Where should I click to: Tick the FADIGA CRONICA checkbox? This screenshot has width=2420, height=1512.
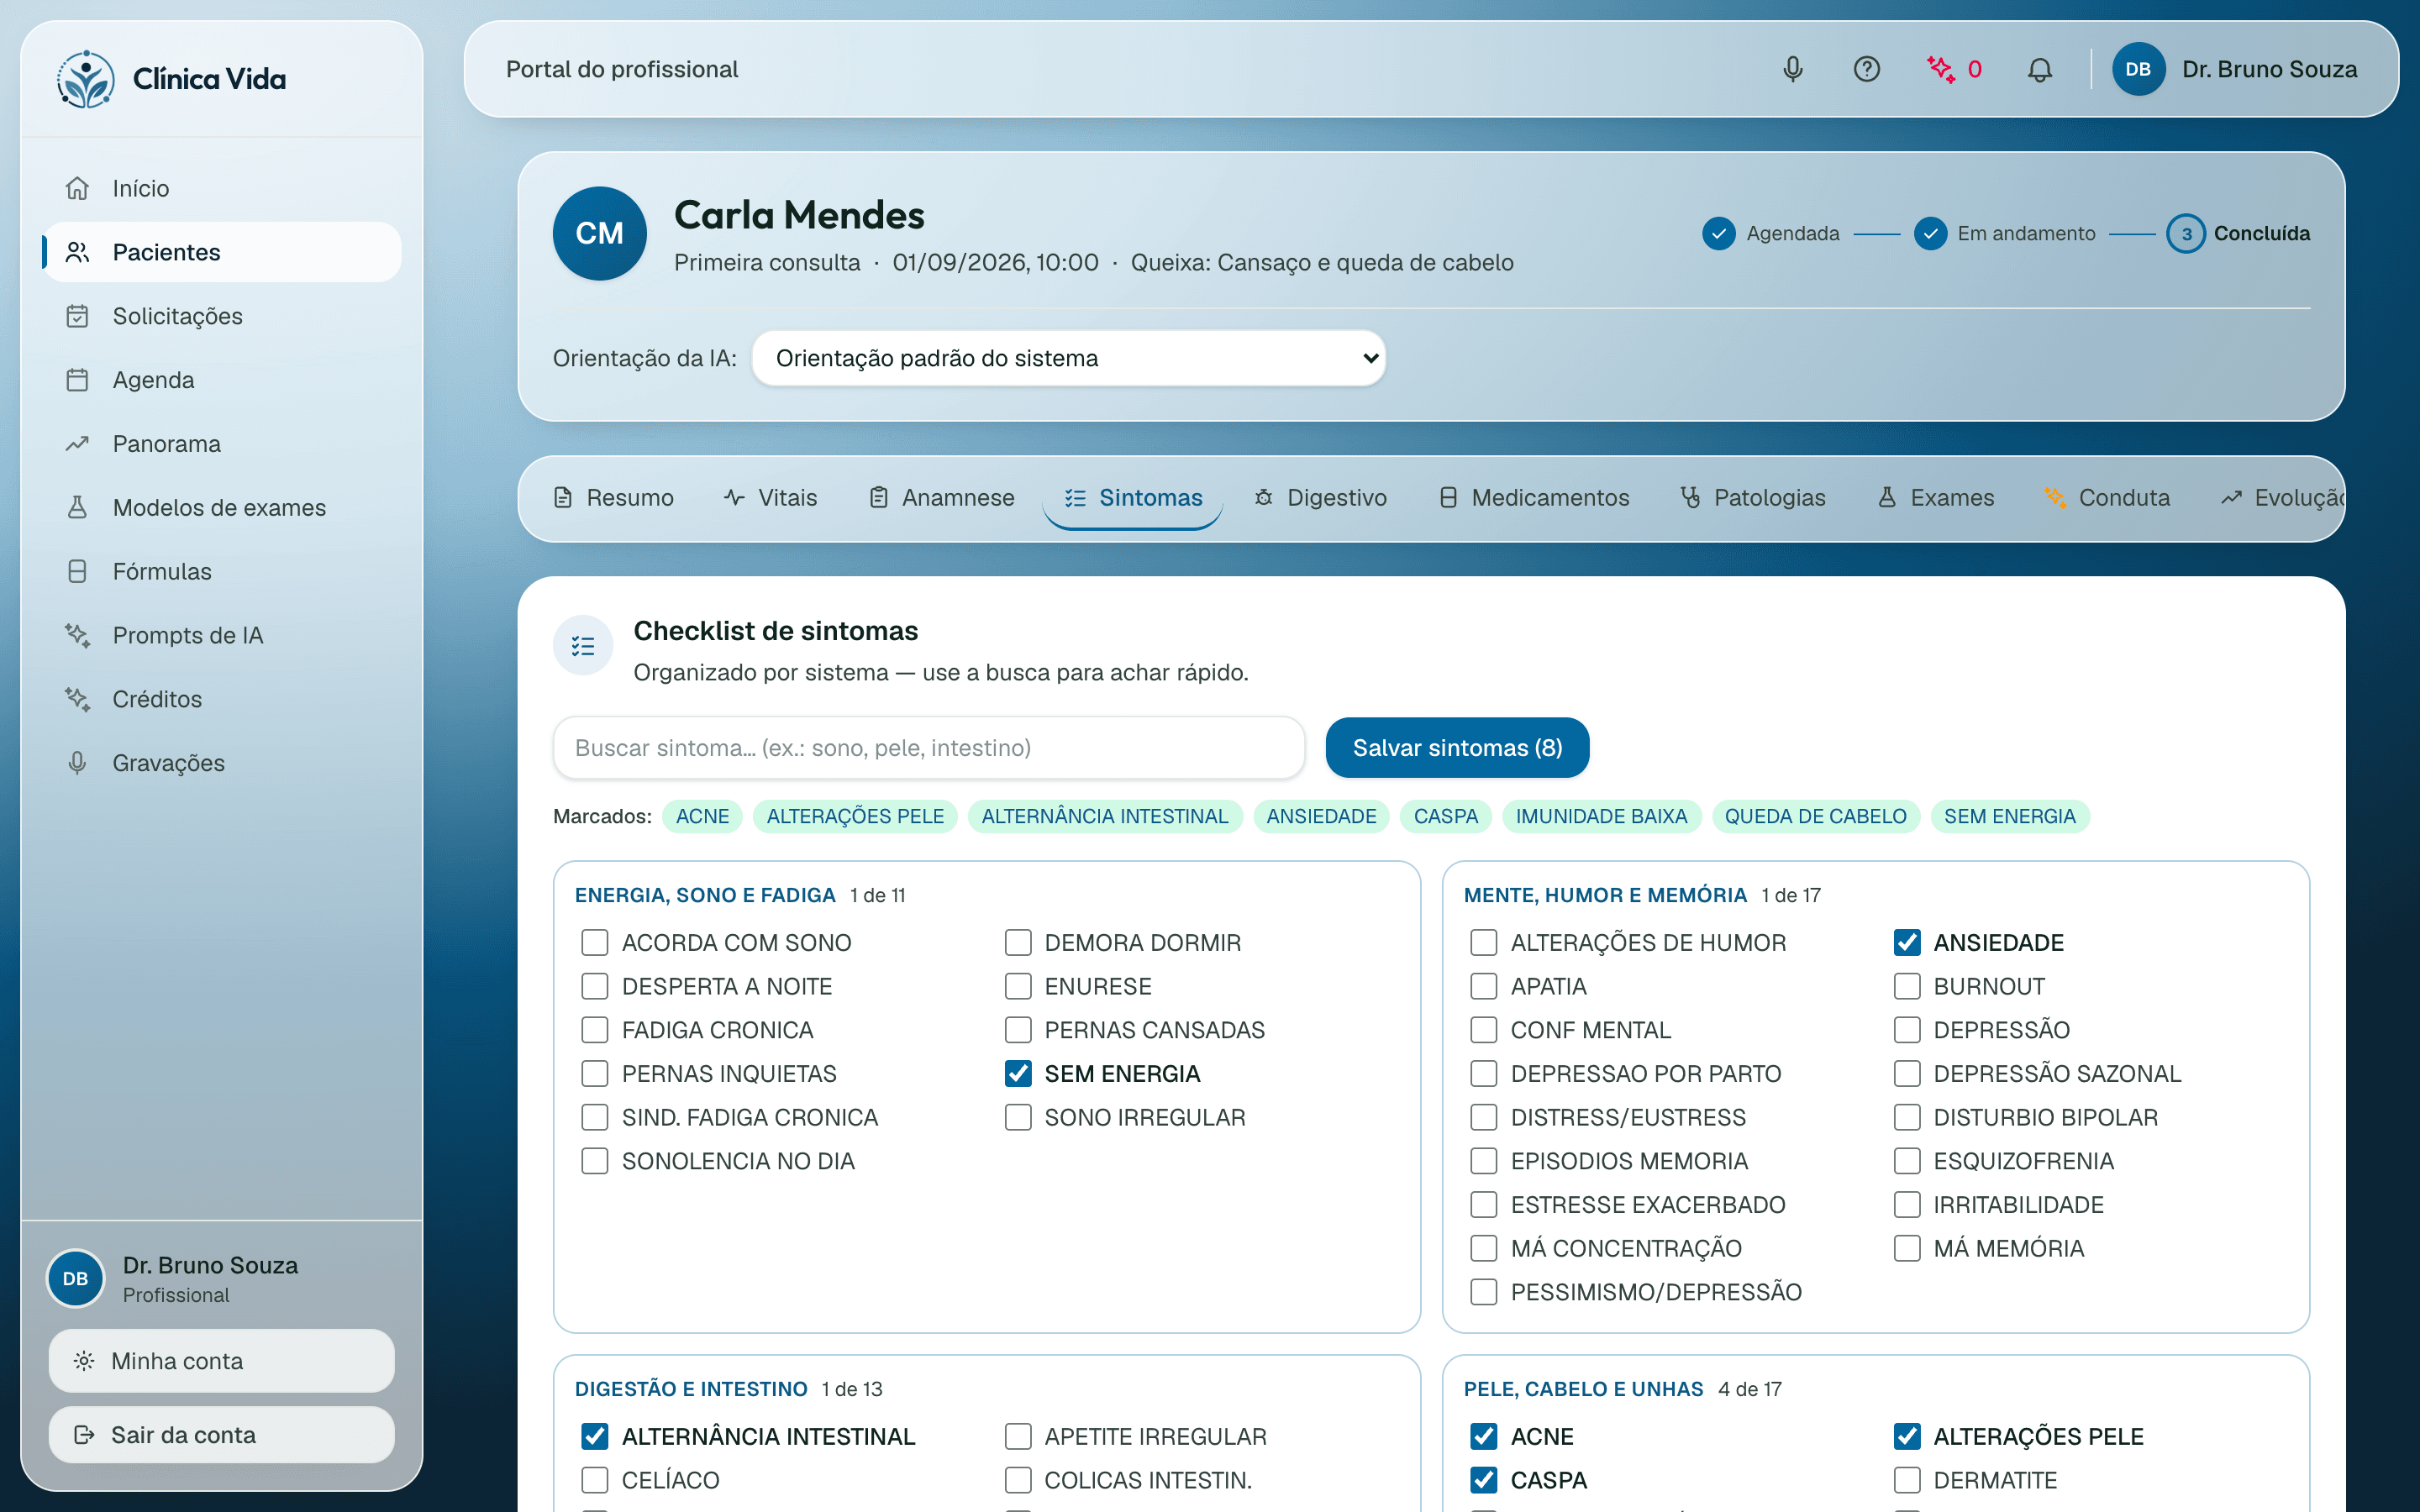(x=595, y=1029)
